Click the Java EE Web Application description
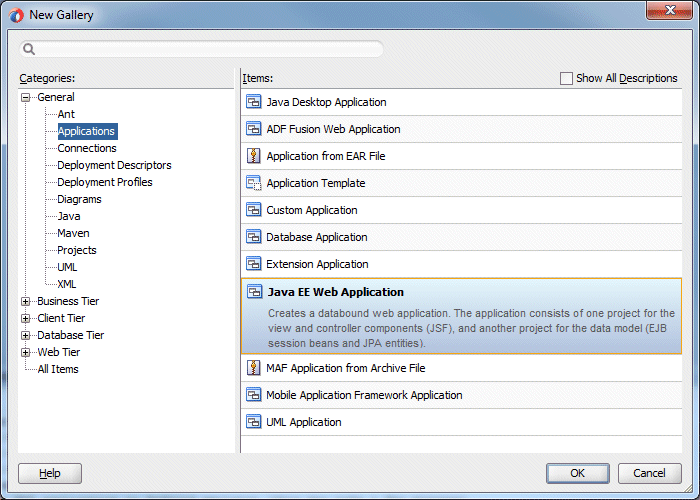Viewport: 700px width, 500px height. 471,328
